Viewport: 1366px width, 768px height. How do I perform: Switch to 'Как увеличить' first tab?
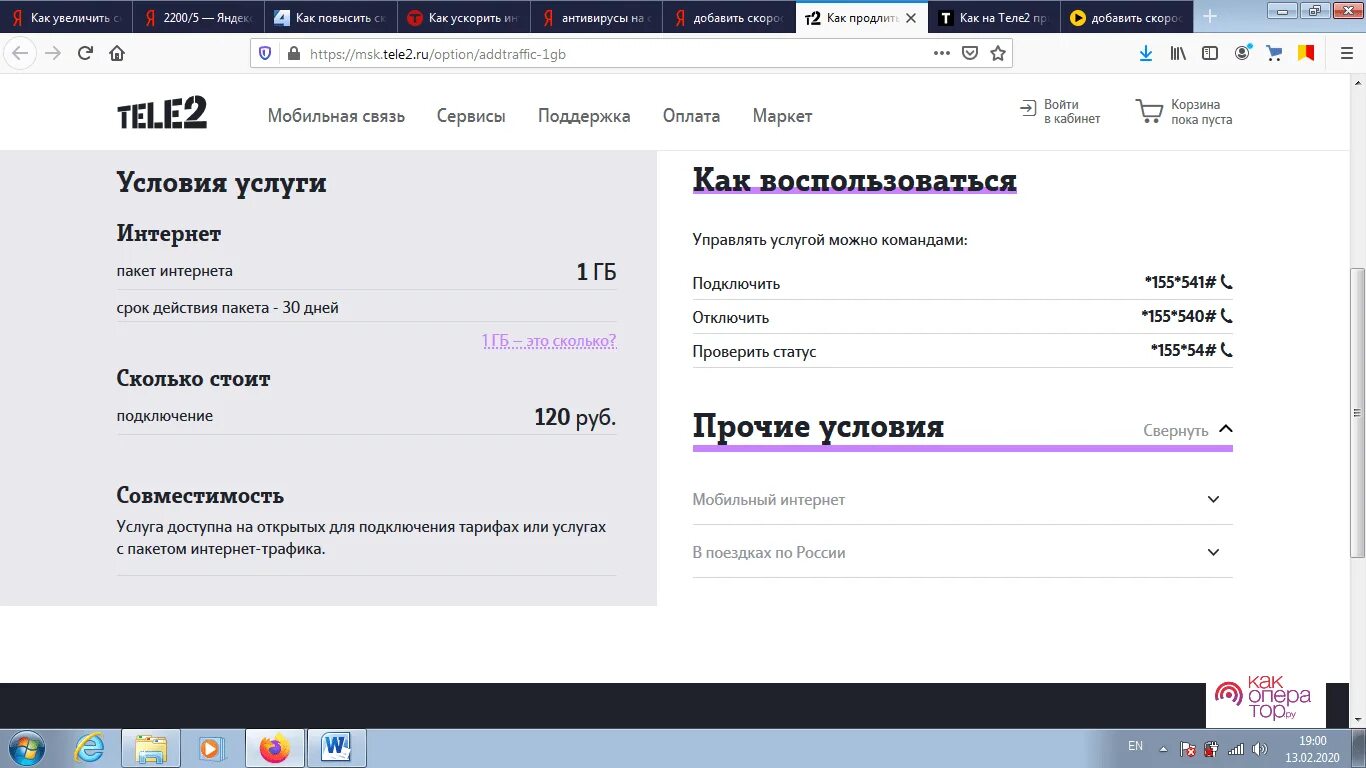click(66, 18)
